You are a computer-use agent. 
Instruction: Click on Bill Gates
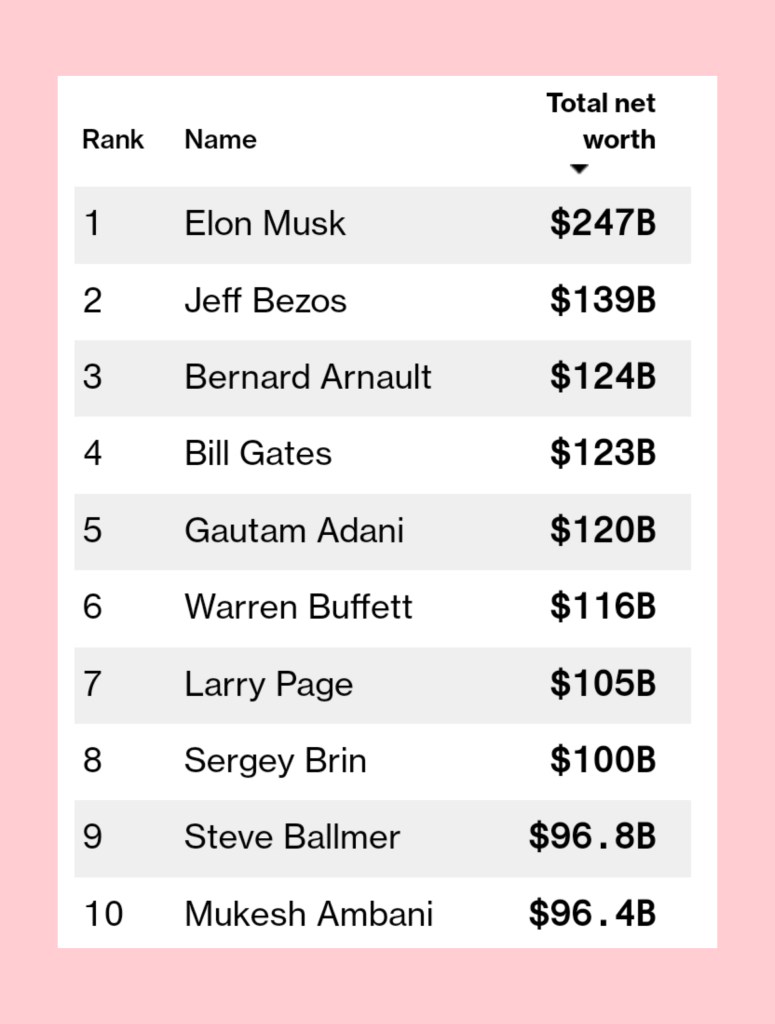point(258,454)
